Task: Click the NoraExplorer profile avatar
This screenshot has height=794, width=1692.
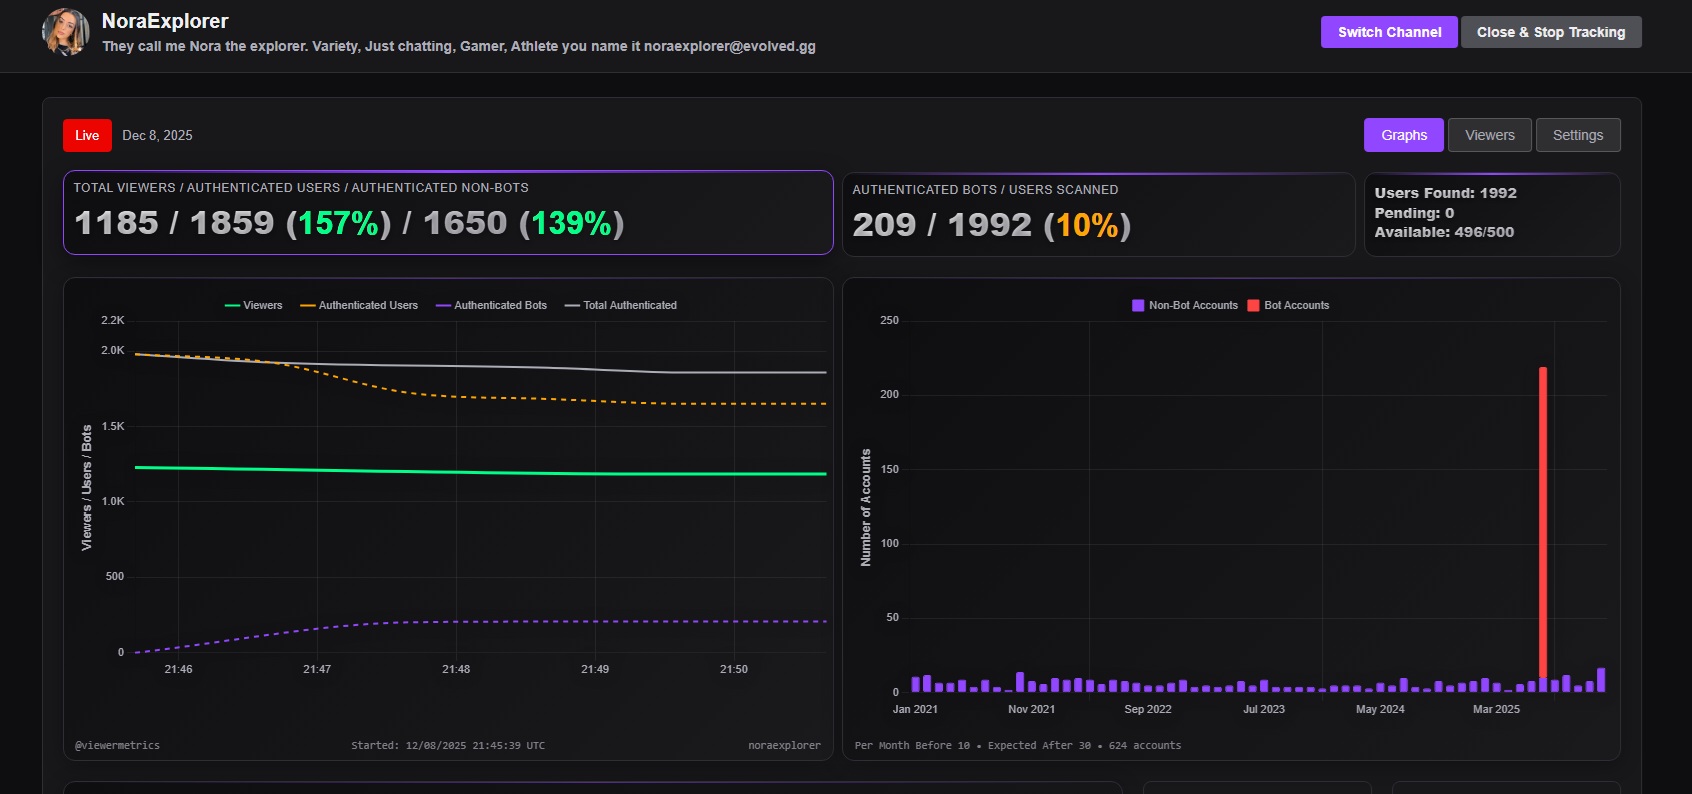Action: tap(66, 32)
